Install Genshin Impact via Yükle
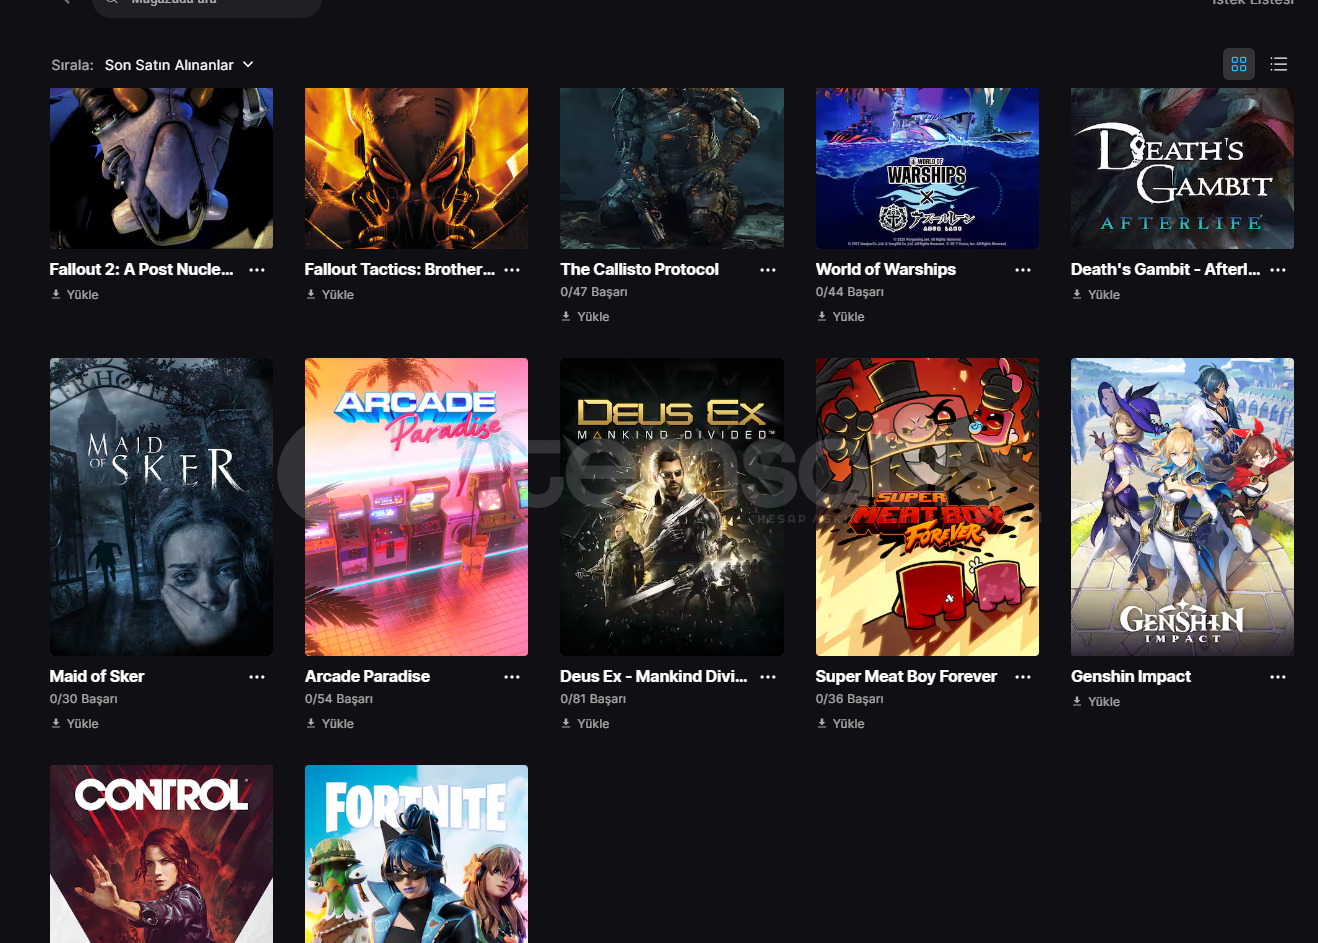The image size is (1318, 943). pyautogui.click(x=1096, y=702)
